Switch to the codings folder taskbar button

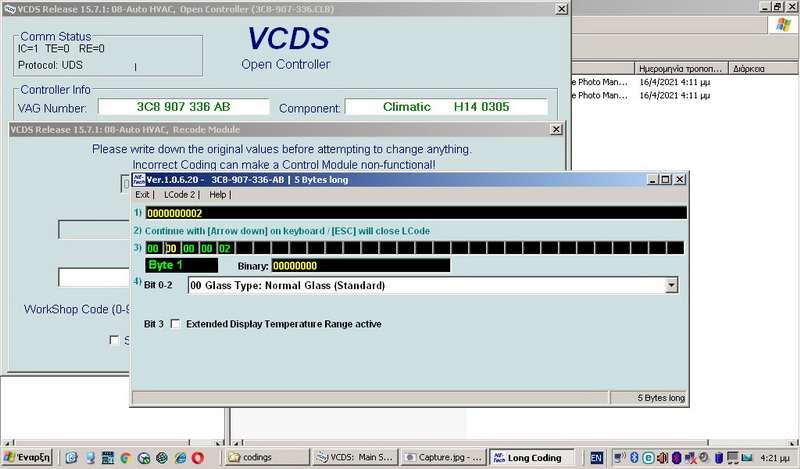(x=267, y=457)
